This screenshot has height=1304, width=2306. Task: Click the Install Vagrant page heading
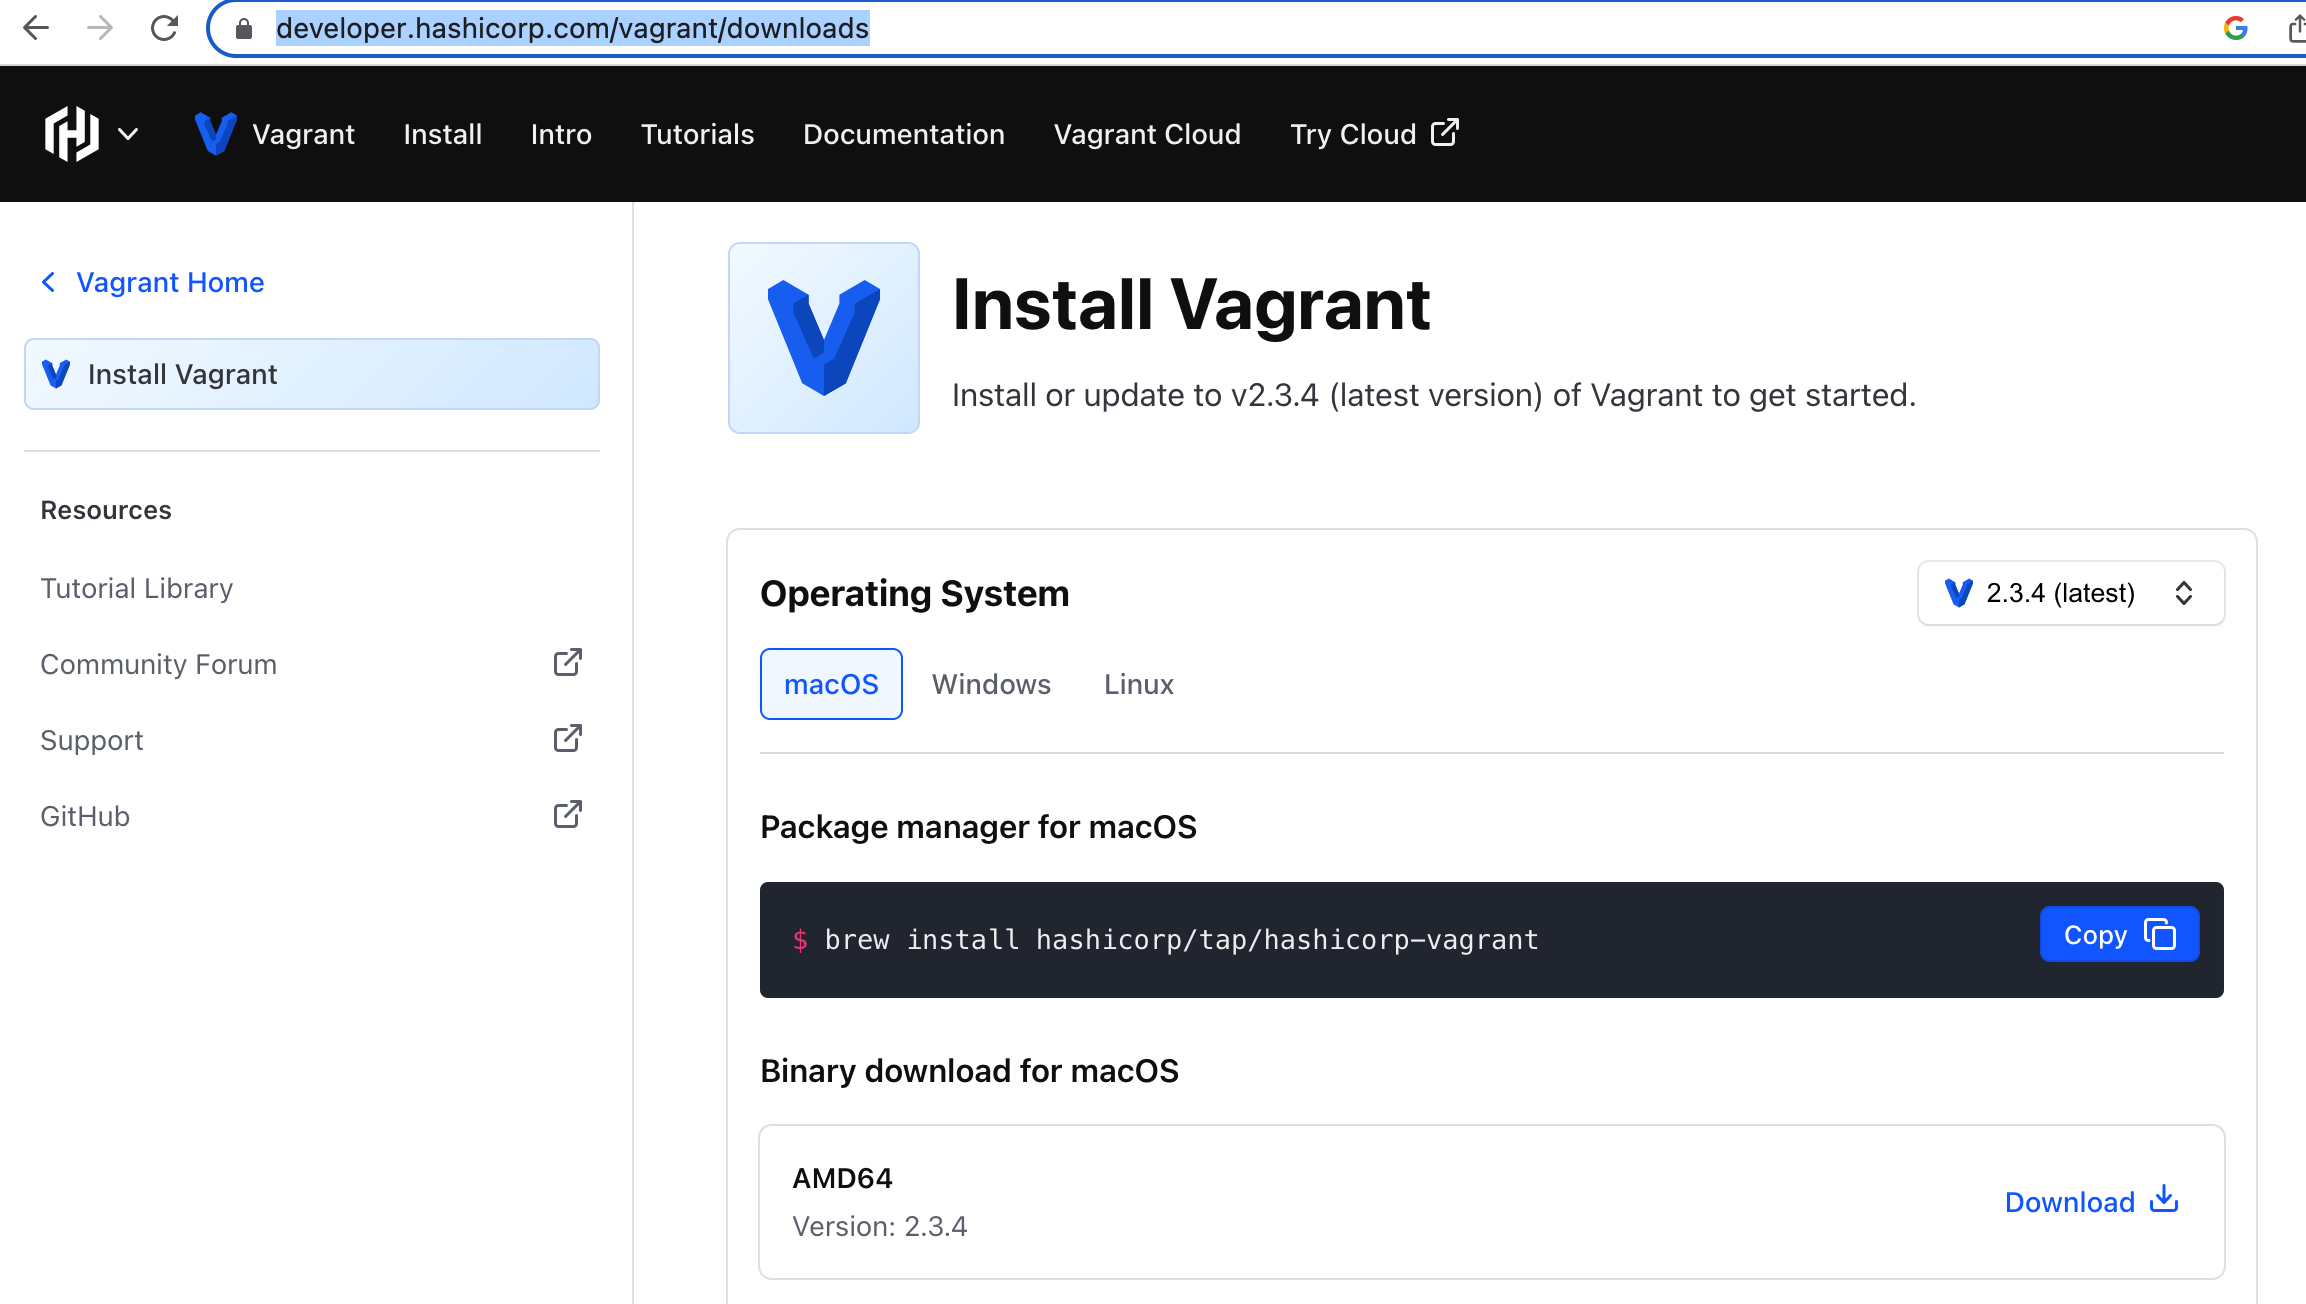coord(1191,305)
